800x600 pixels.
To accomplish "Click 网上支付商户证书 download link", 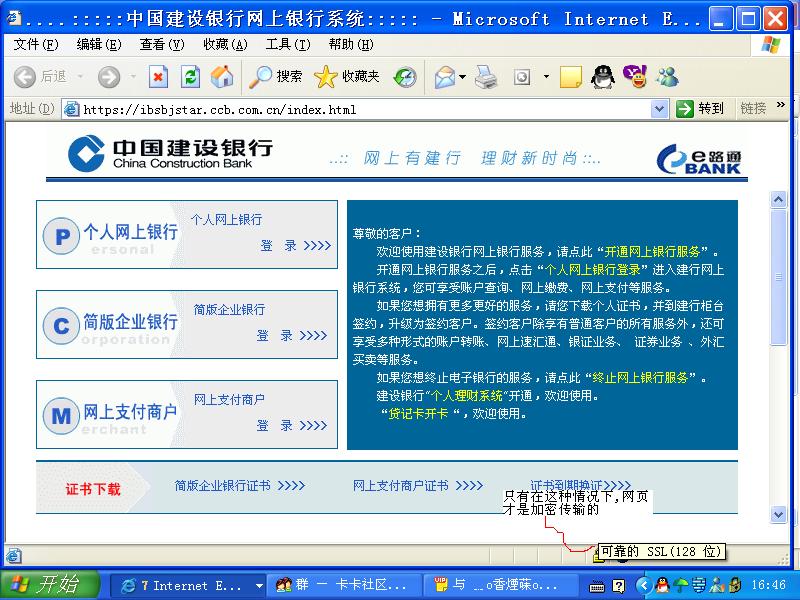I will (418, 485).
